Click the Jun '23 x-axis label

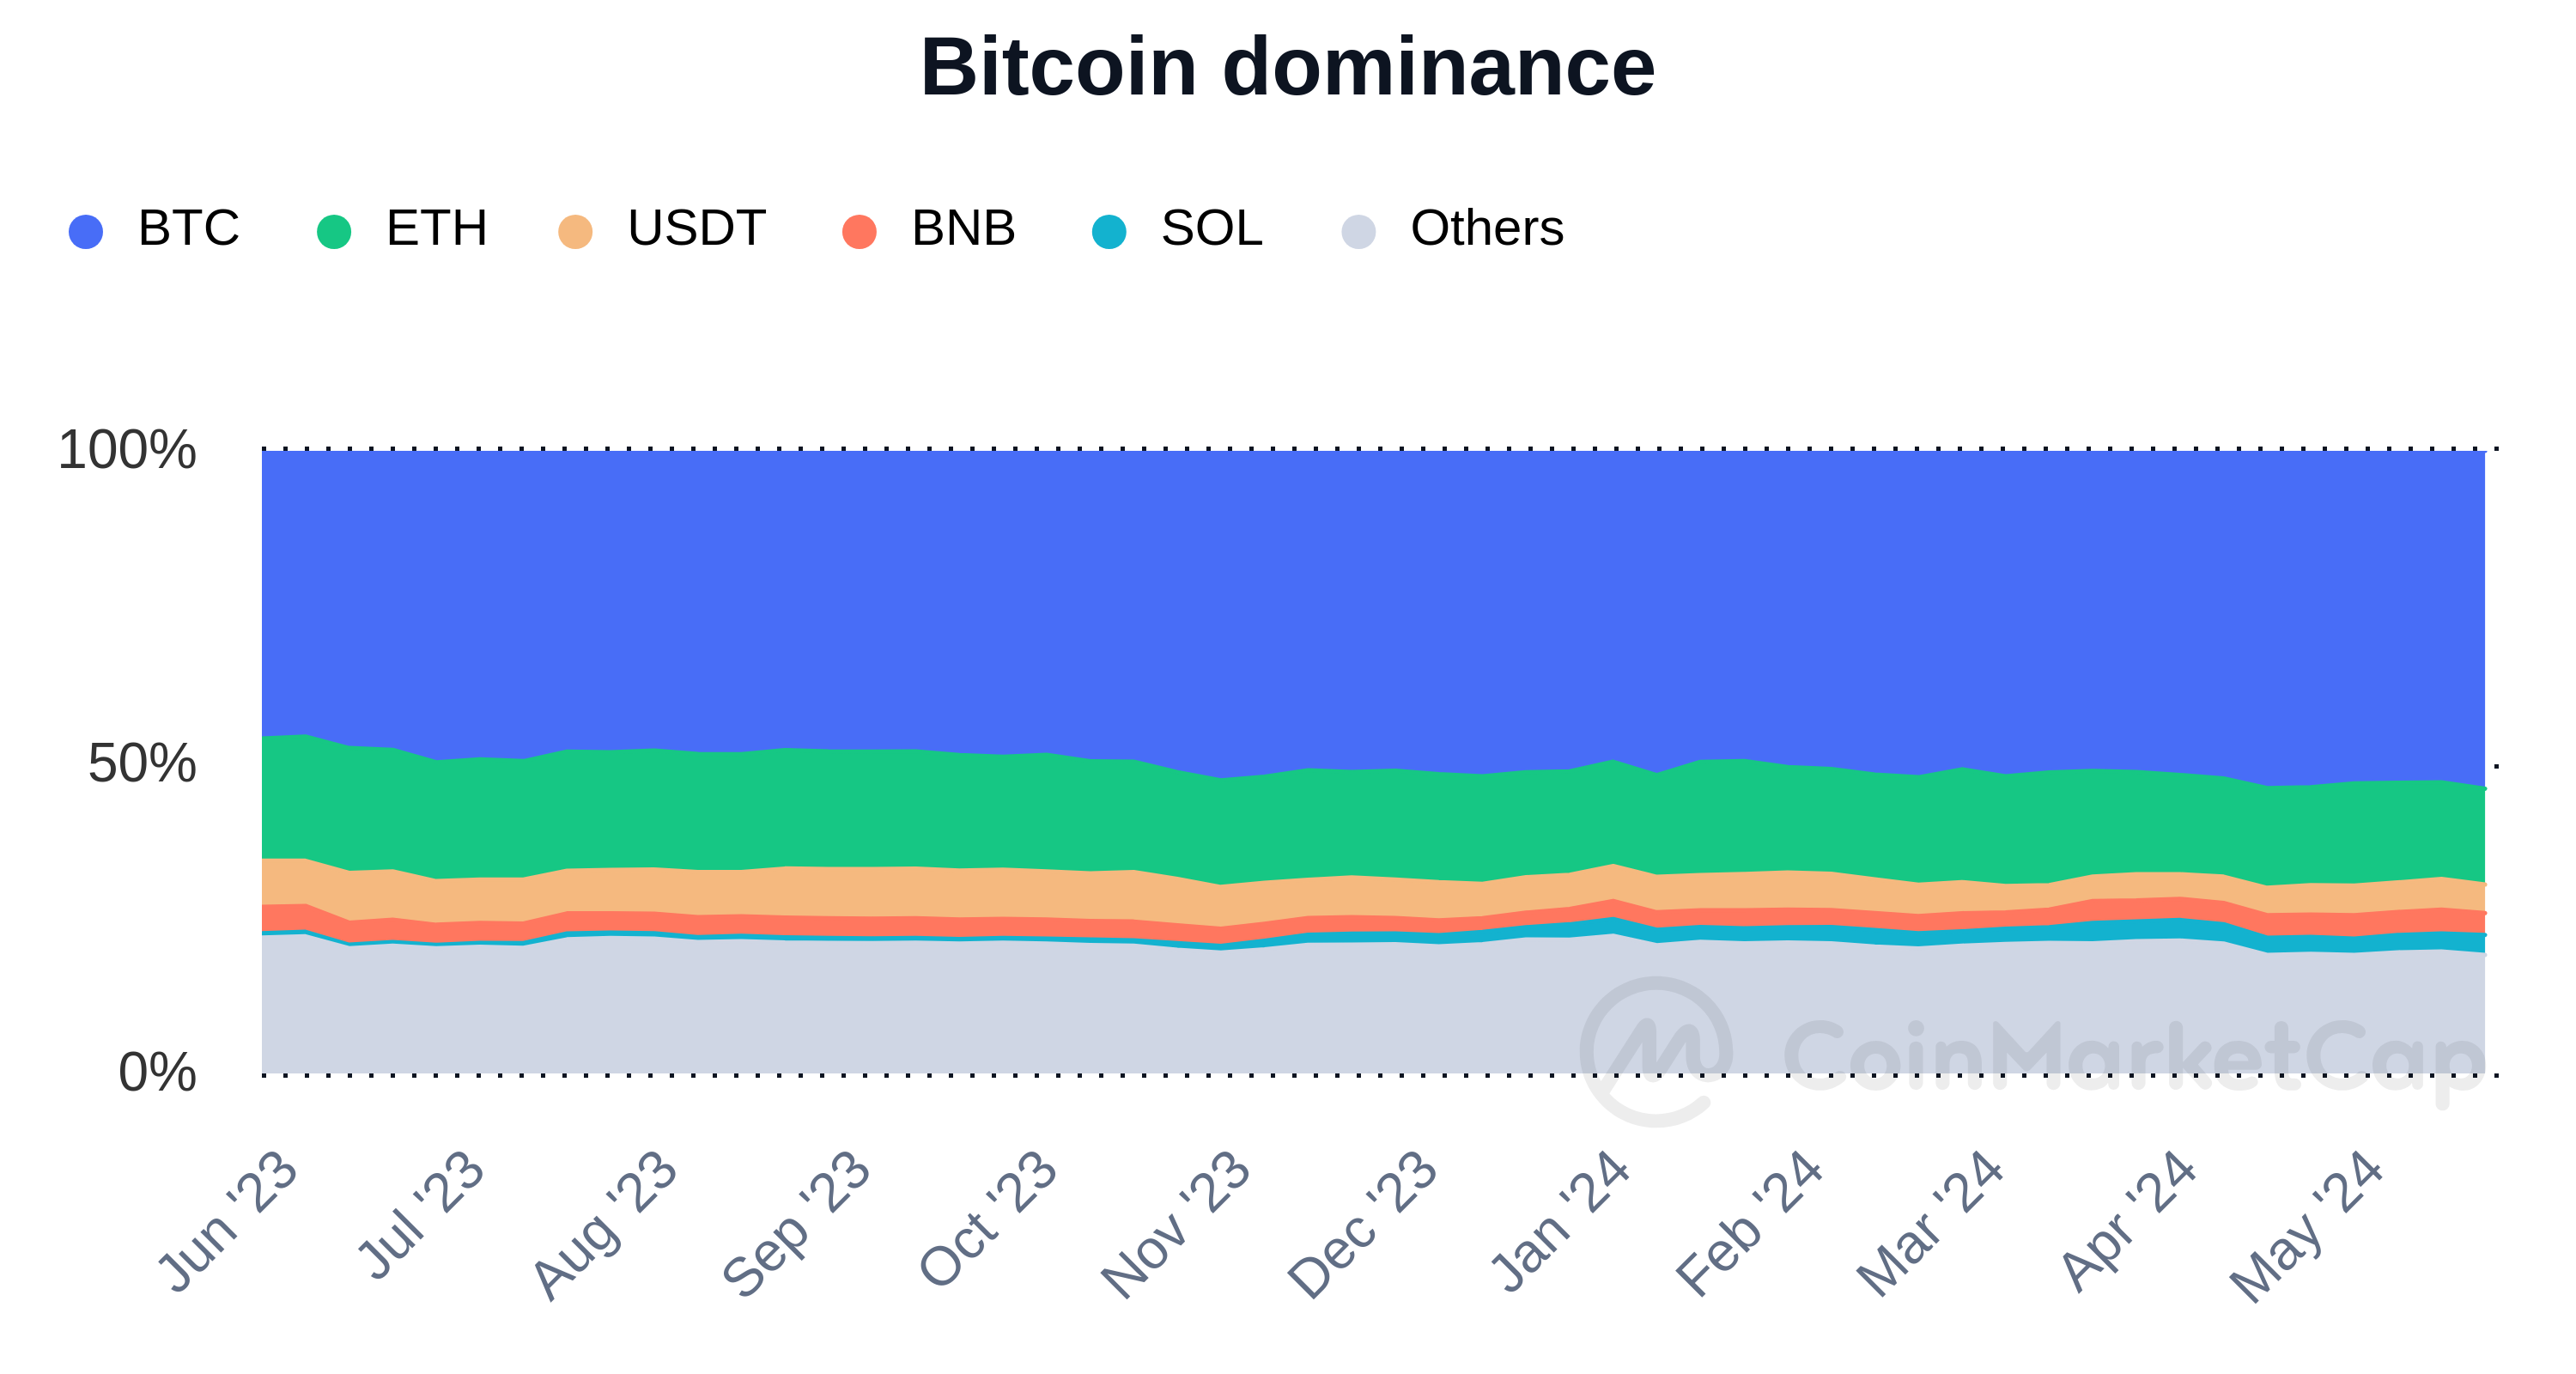[229, 1221]
